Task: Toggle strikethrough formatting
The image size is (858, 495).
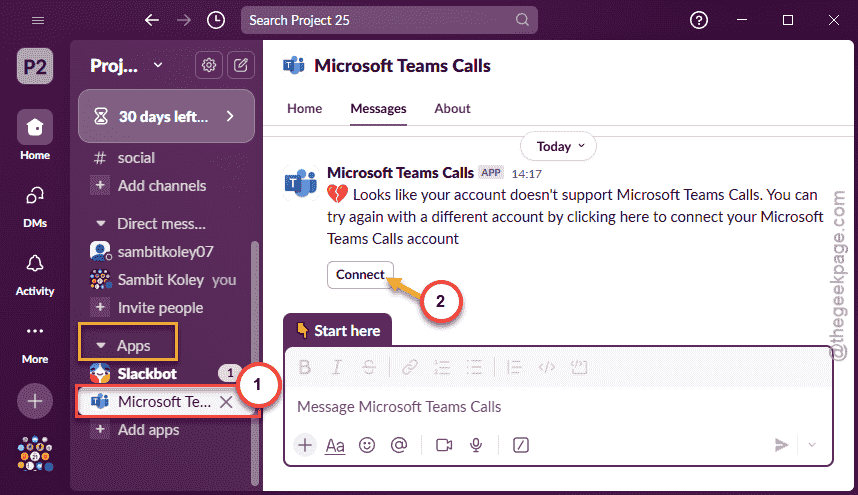Action: (369, 367)
